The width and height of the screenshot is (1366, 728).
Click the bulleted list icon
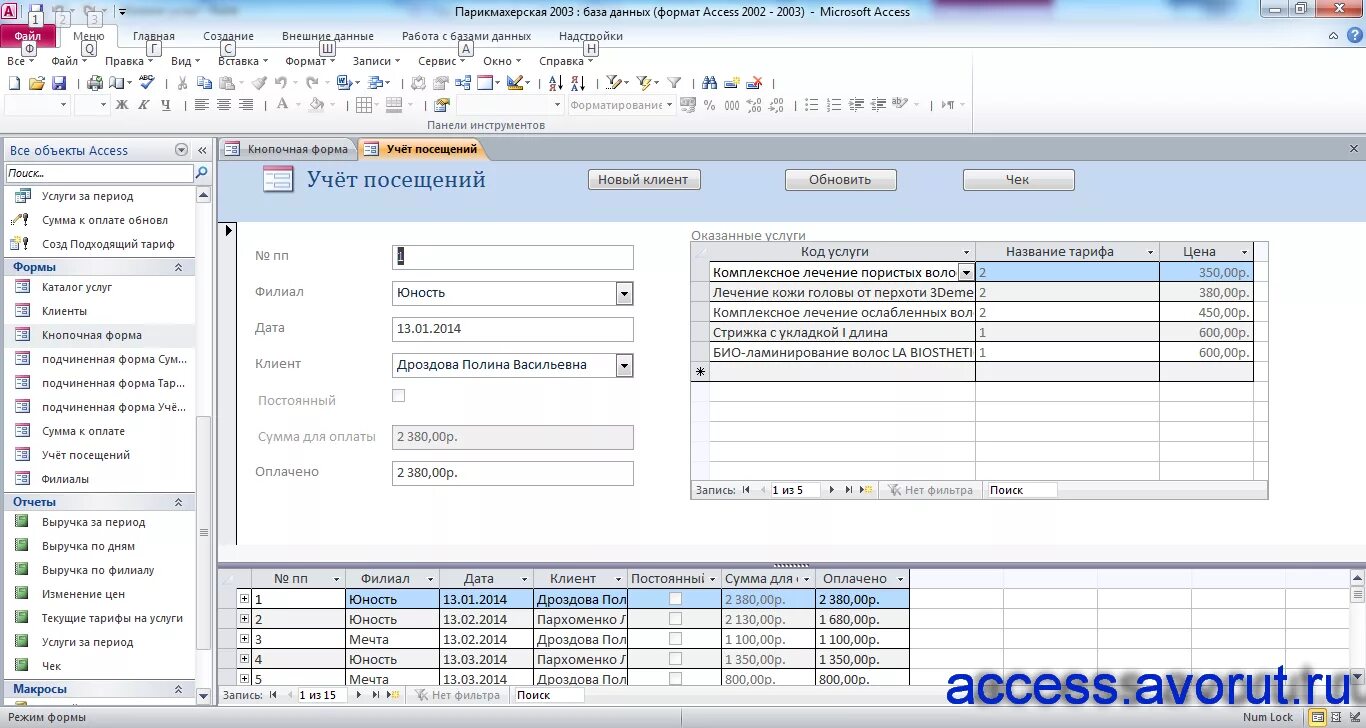click(811, 105)
